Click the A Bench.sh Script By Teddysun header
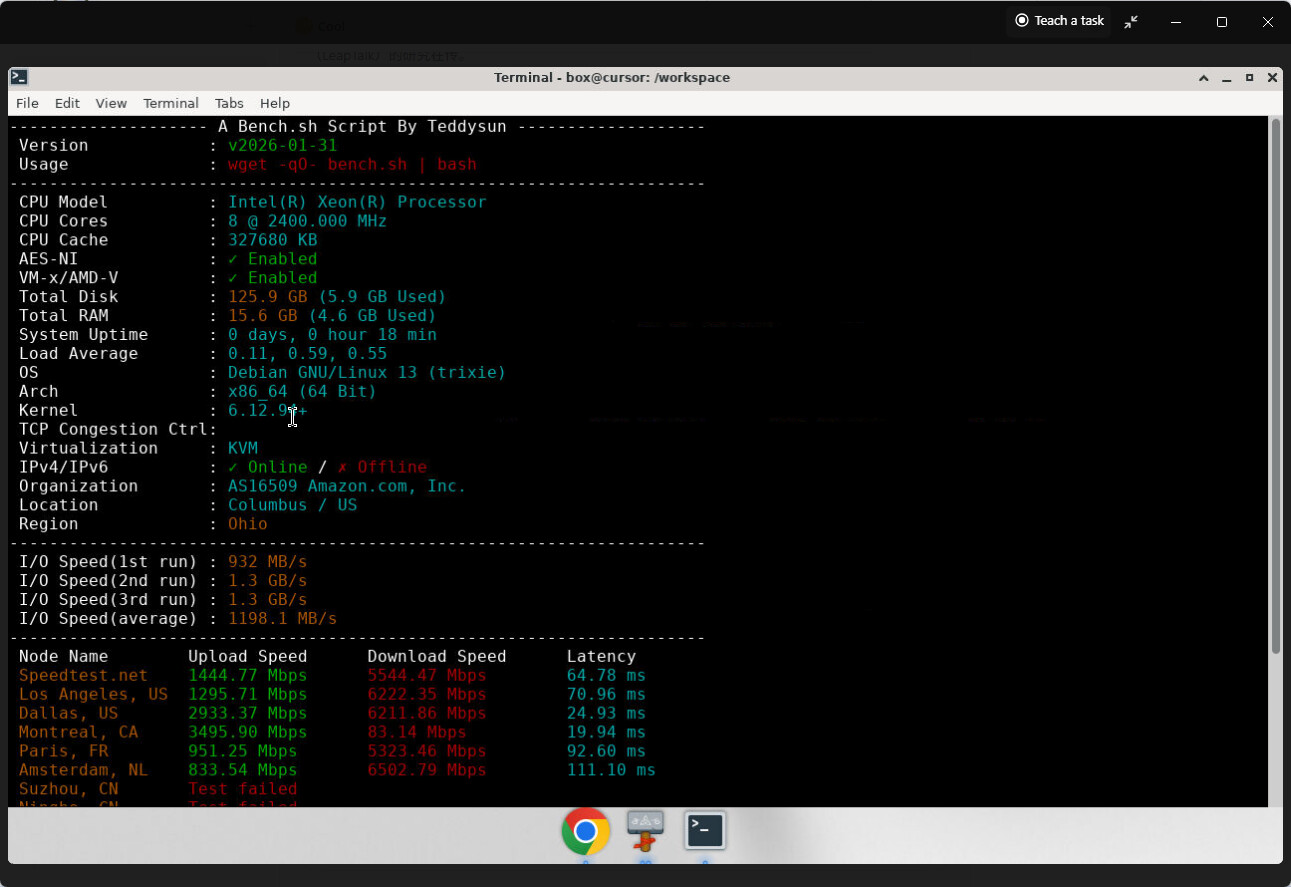The width and height of the screenshot is (1291, 887). coord(362,127)
